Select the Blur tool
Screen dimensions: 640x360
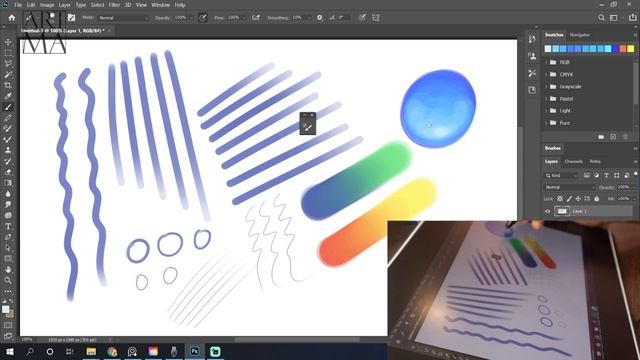pos(8,193)
